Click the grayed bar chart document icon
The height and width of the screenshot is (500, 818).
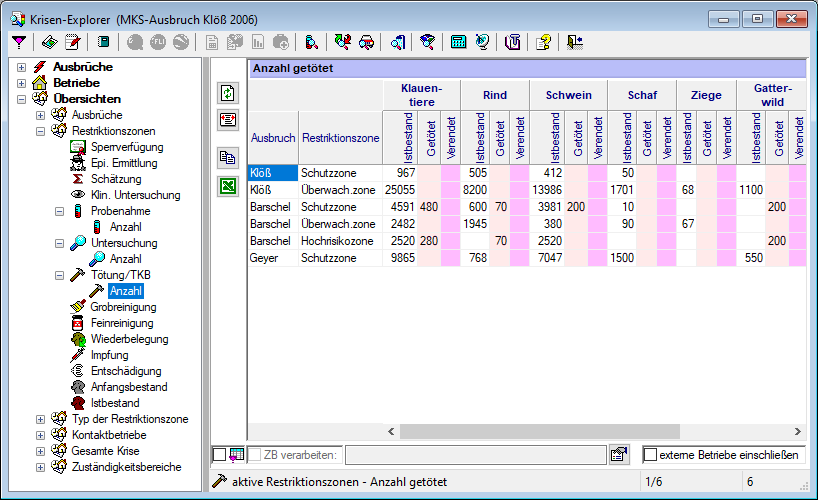[258, 42]
